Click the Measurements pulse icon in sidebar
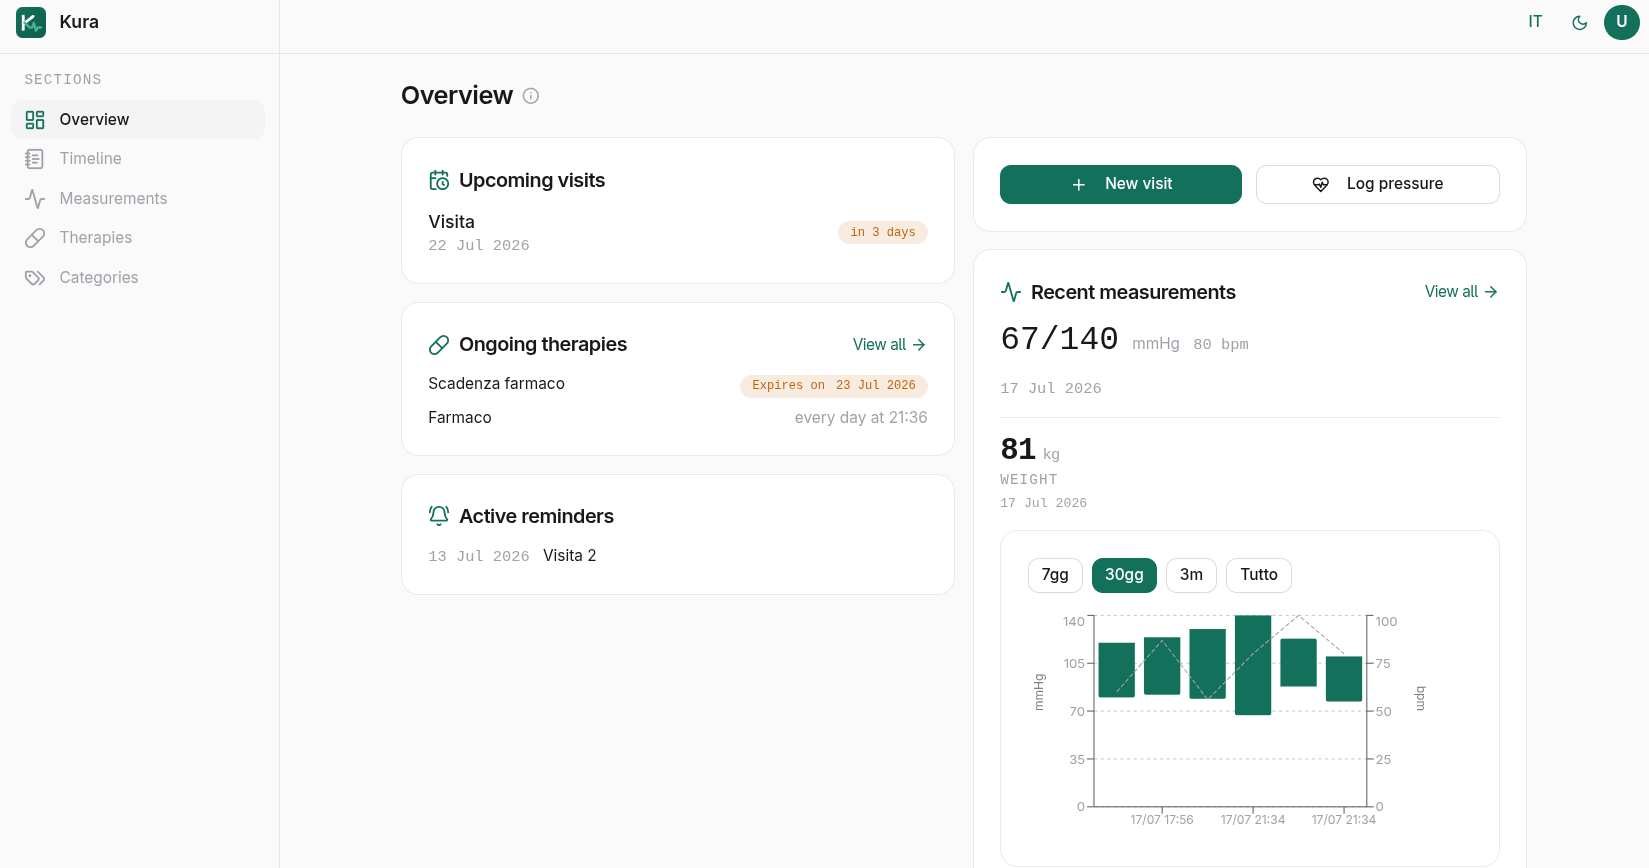 tap(35, 199)
